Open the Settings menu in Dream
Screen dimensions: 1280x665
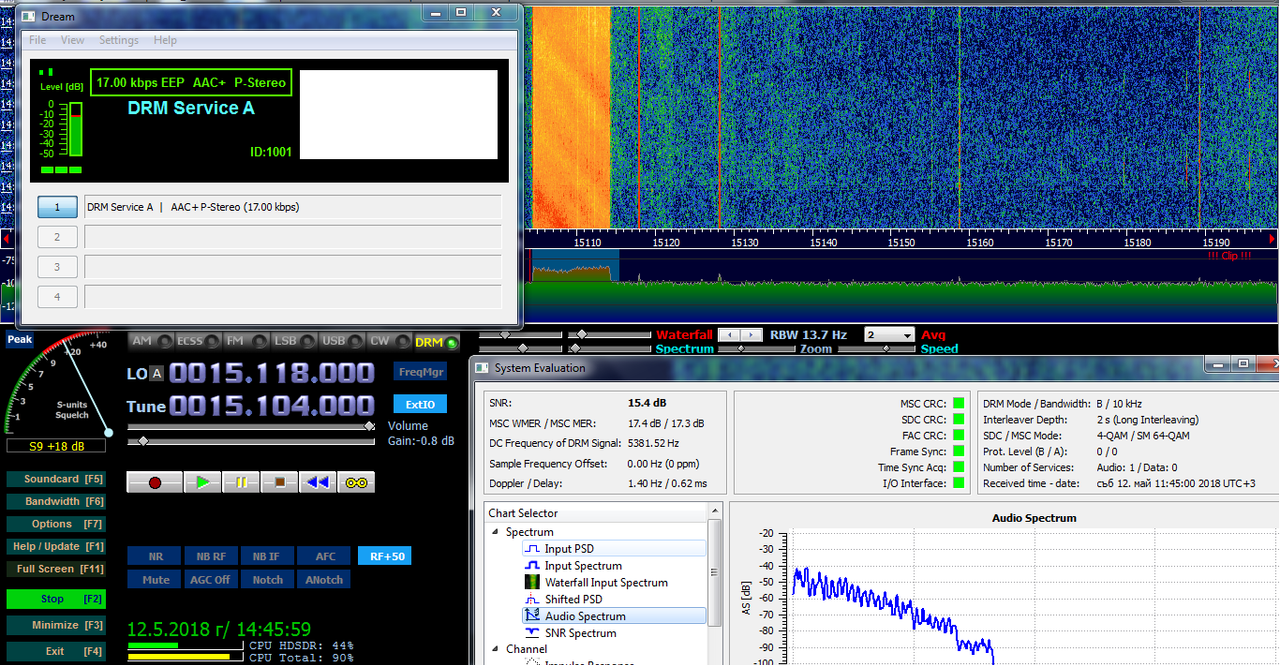[118, 40]
